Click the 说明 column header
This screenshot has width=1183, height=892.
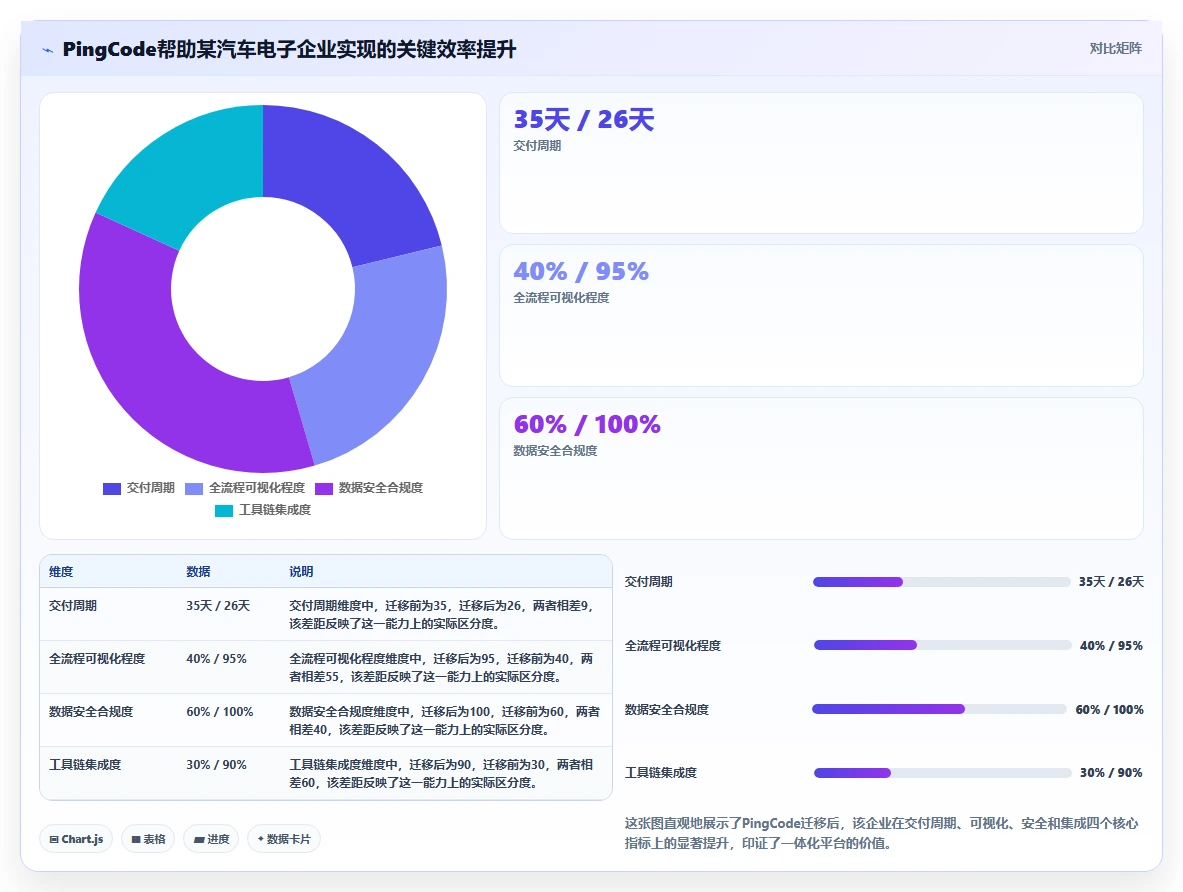coord(301,571)
